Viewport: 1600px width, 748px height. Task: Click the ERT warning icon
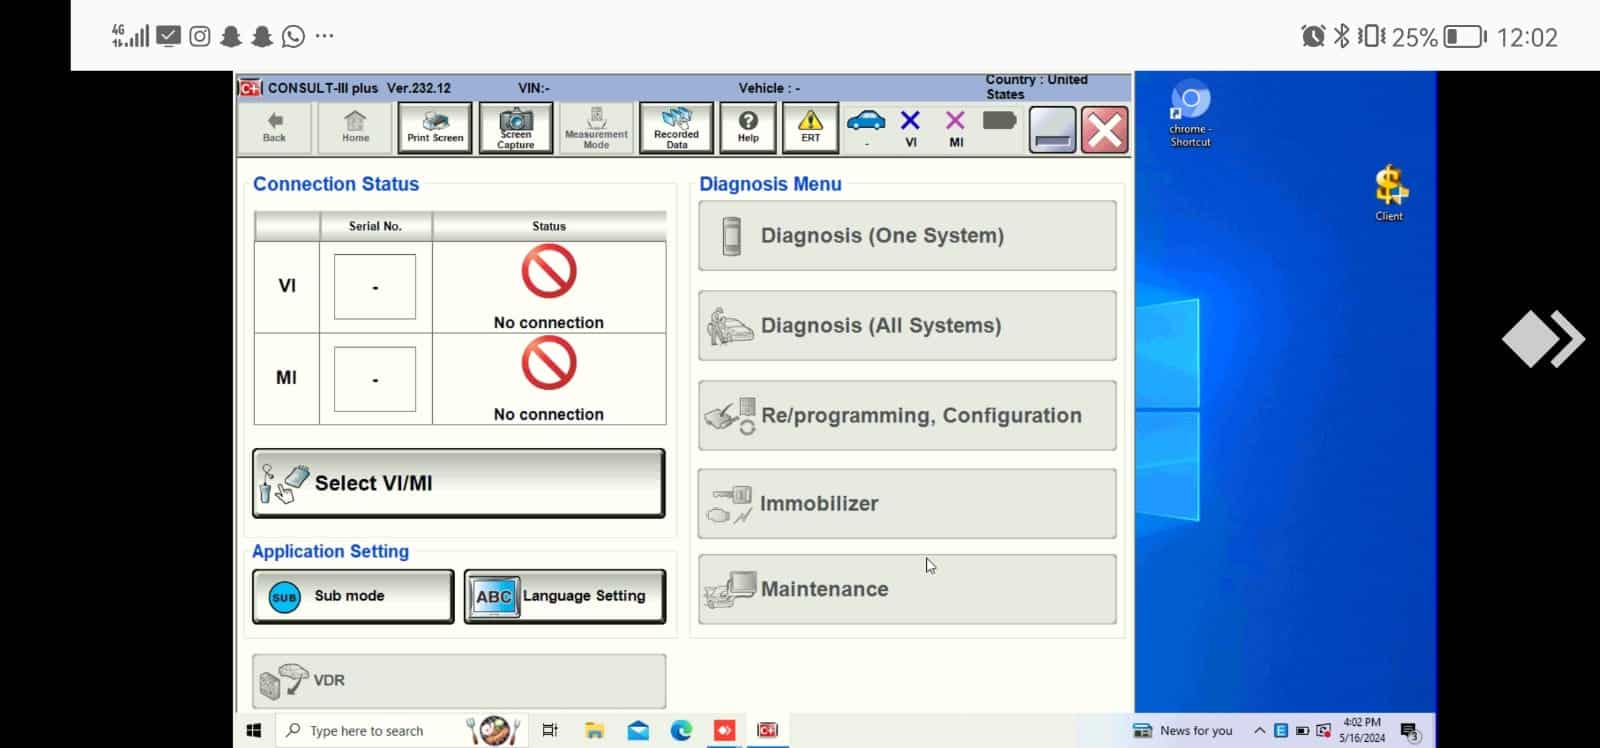click(811, 128)
